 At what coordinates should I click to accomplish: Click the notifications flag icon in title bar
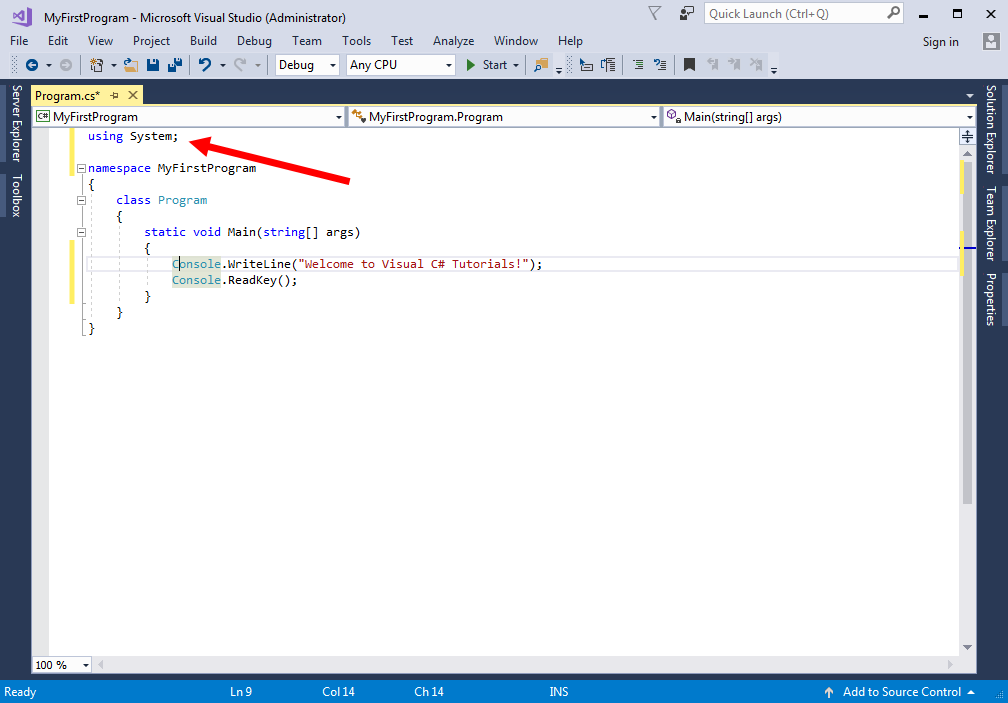click(x=654, y=13)
